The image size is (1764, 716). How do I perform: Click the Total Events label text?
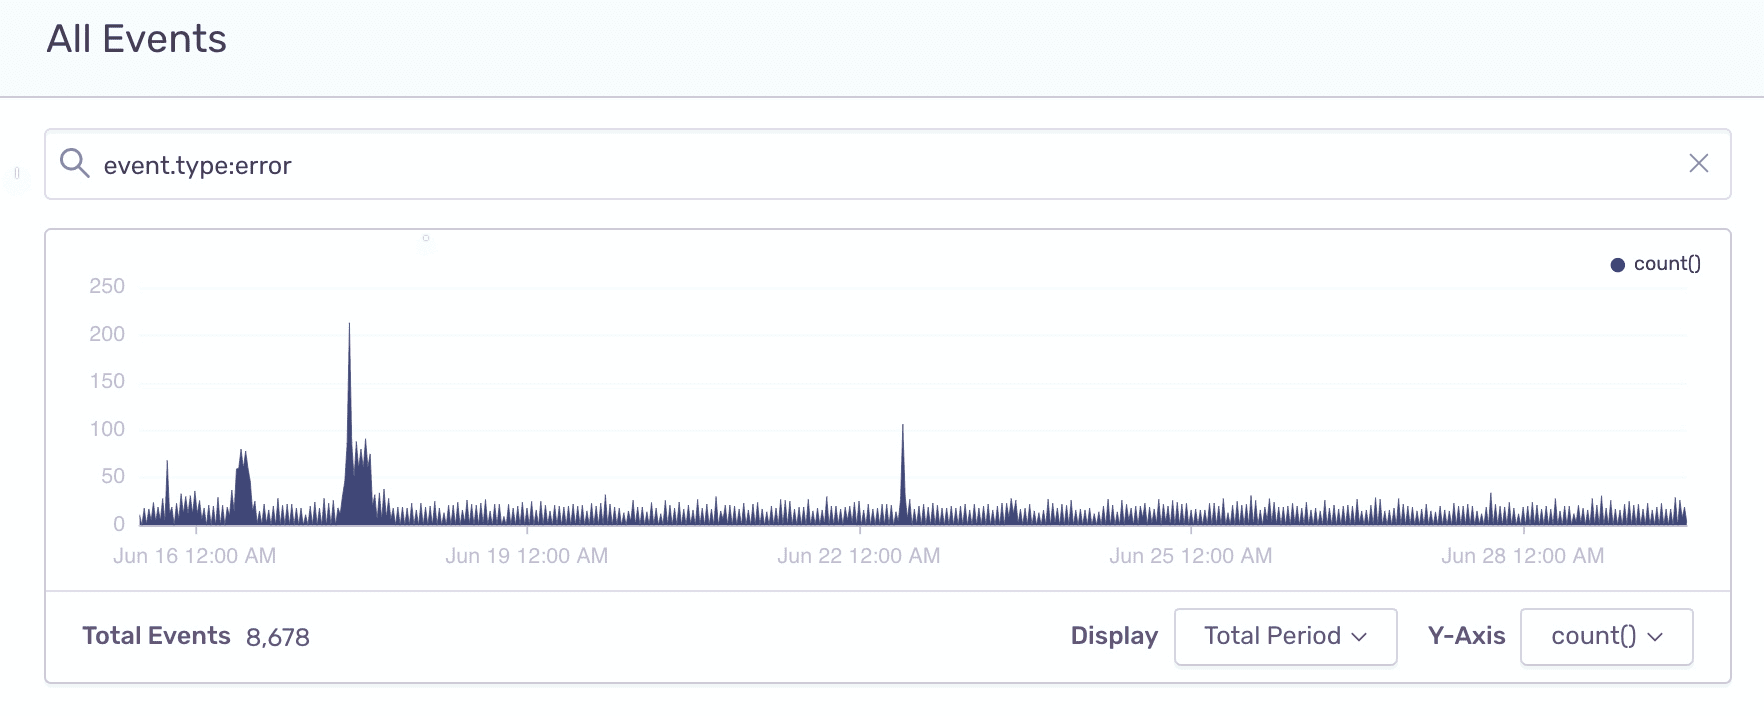point(156,636)
